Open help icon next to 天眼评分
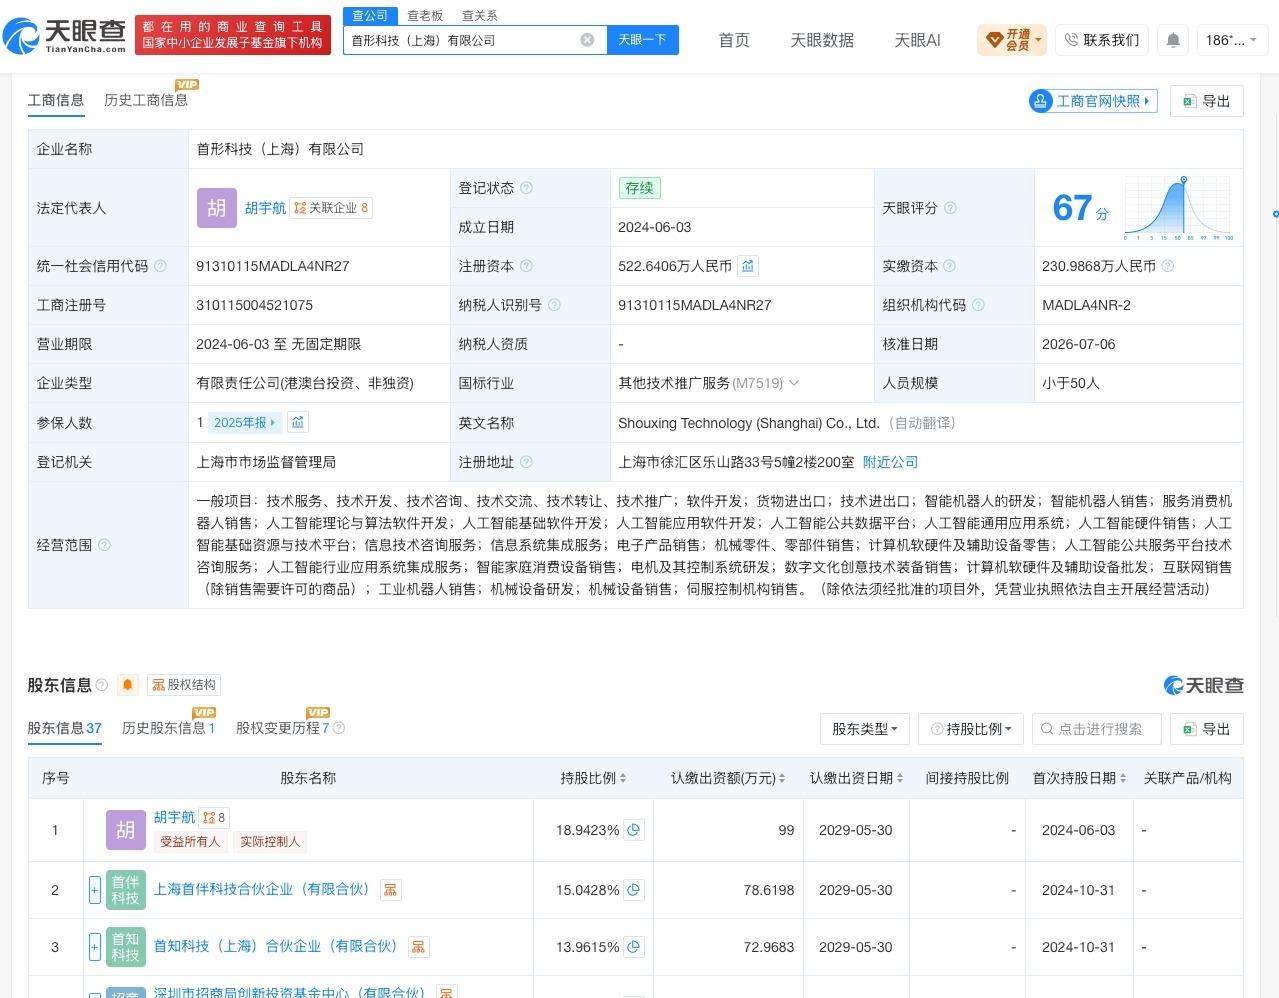Viewport: 1279px width, 998px height. click(950, 208)
